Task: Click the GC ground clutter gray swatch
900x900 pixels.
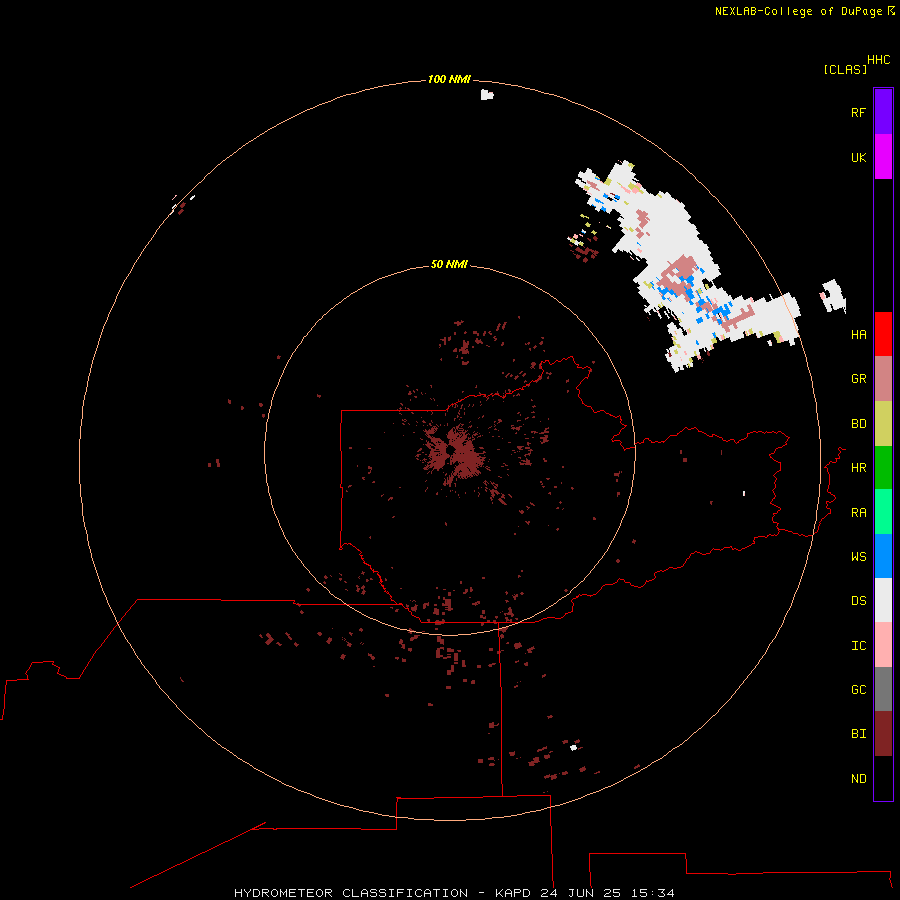Action: click(x=883, y=689)
